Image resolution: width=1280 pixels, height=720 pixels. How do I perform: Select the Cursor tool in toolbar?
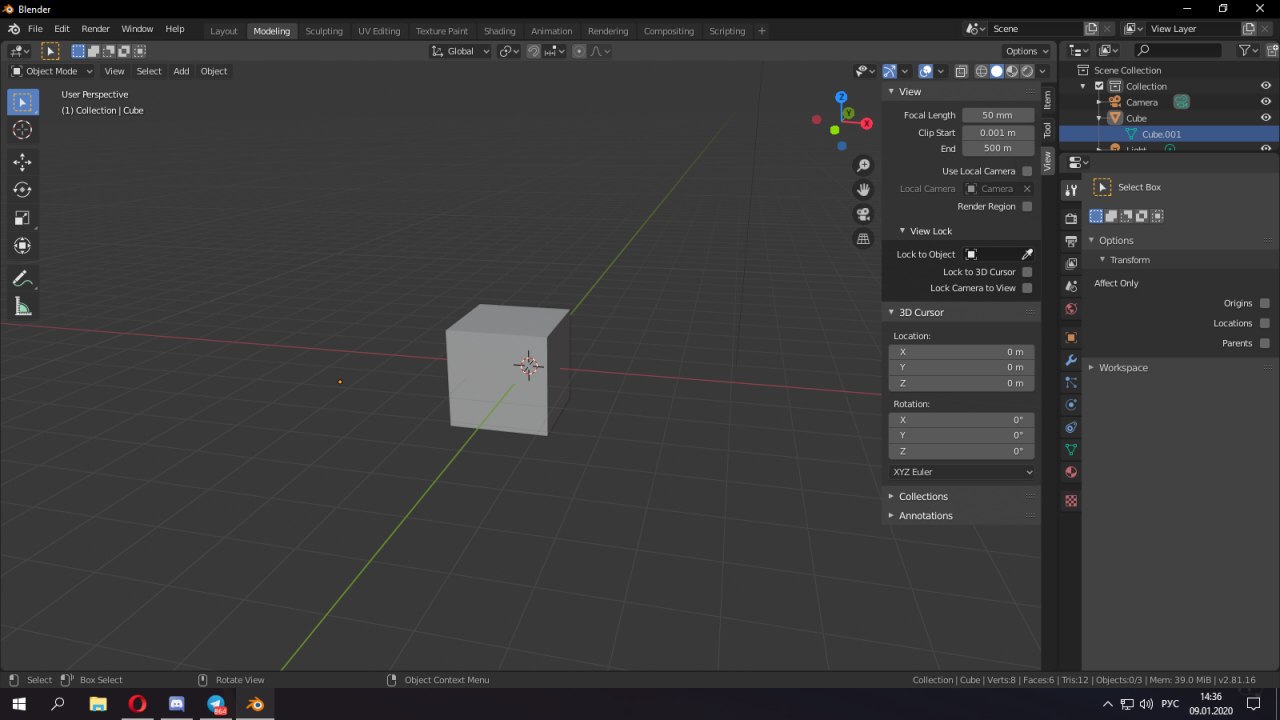point(22,130)
